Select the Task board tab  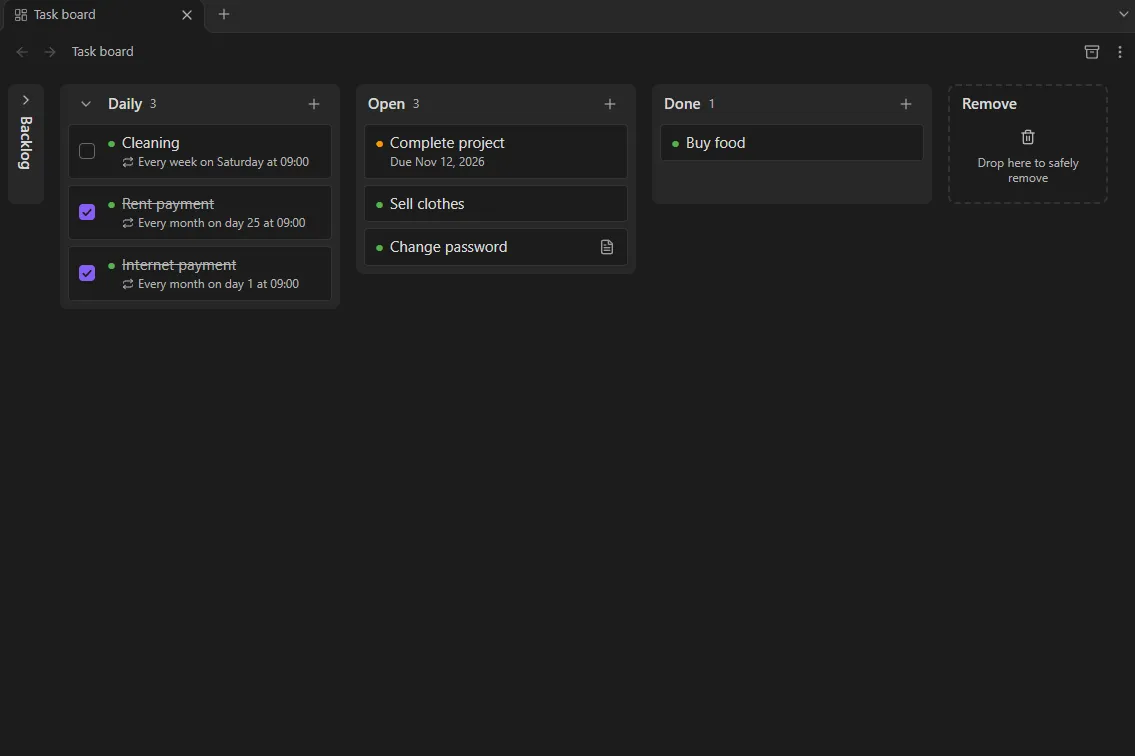(104, 15)
